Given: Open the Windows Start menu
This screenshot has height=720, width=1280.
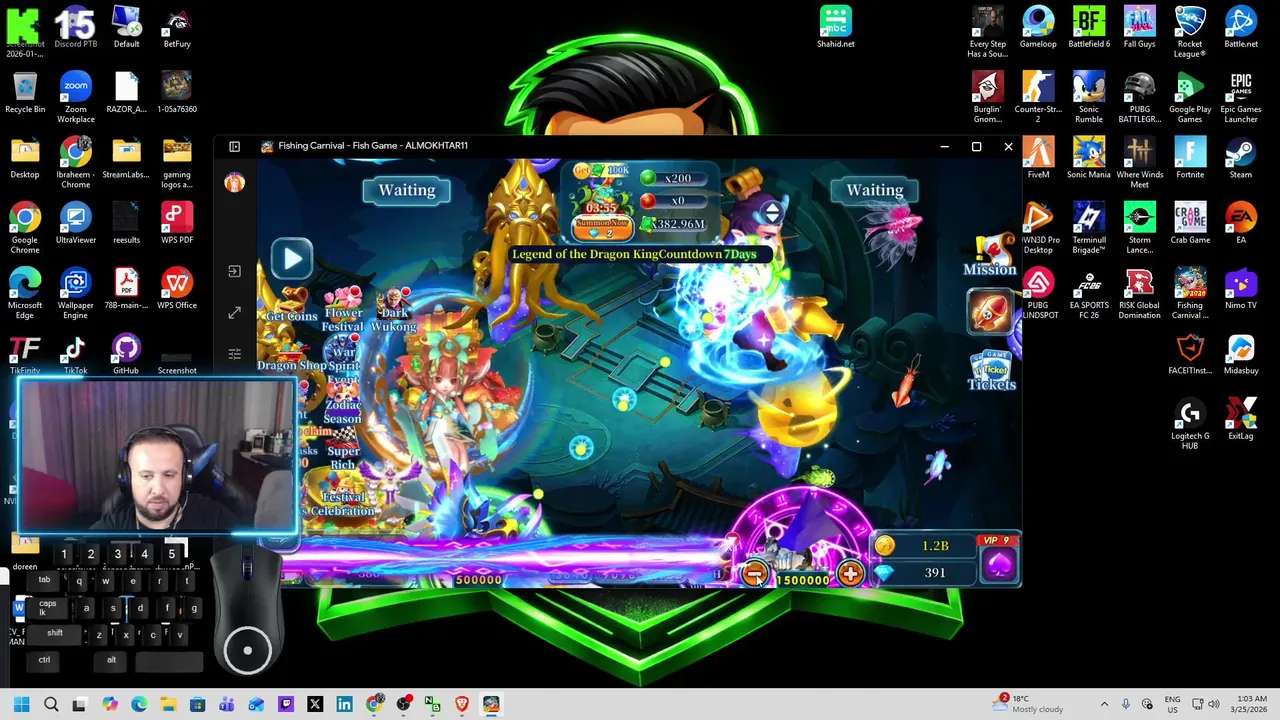Looking at the screenshot, I should point(22,704).
